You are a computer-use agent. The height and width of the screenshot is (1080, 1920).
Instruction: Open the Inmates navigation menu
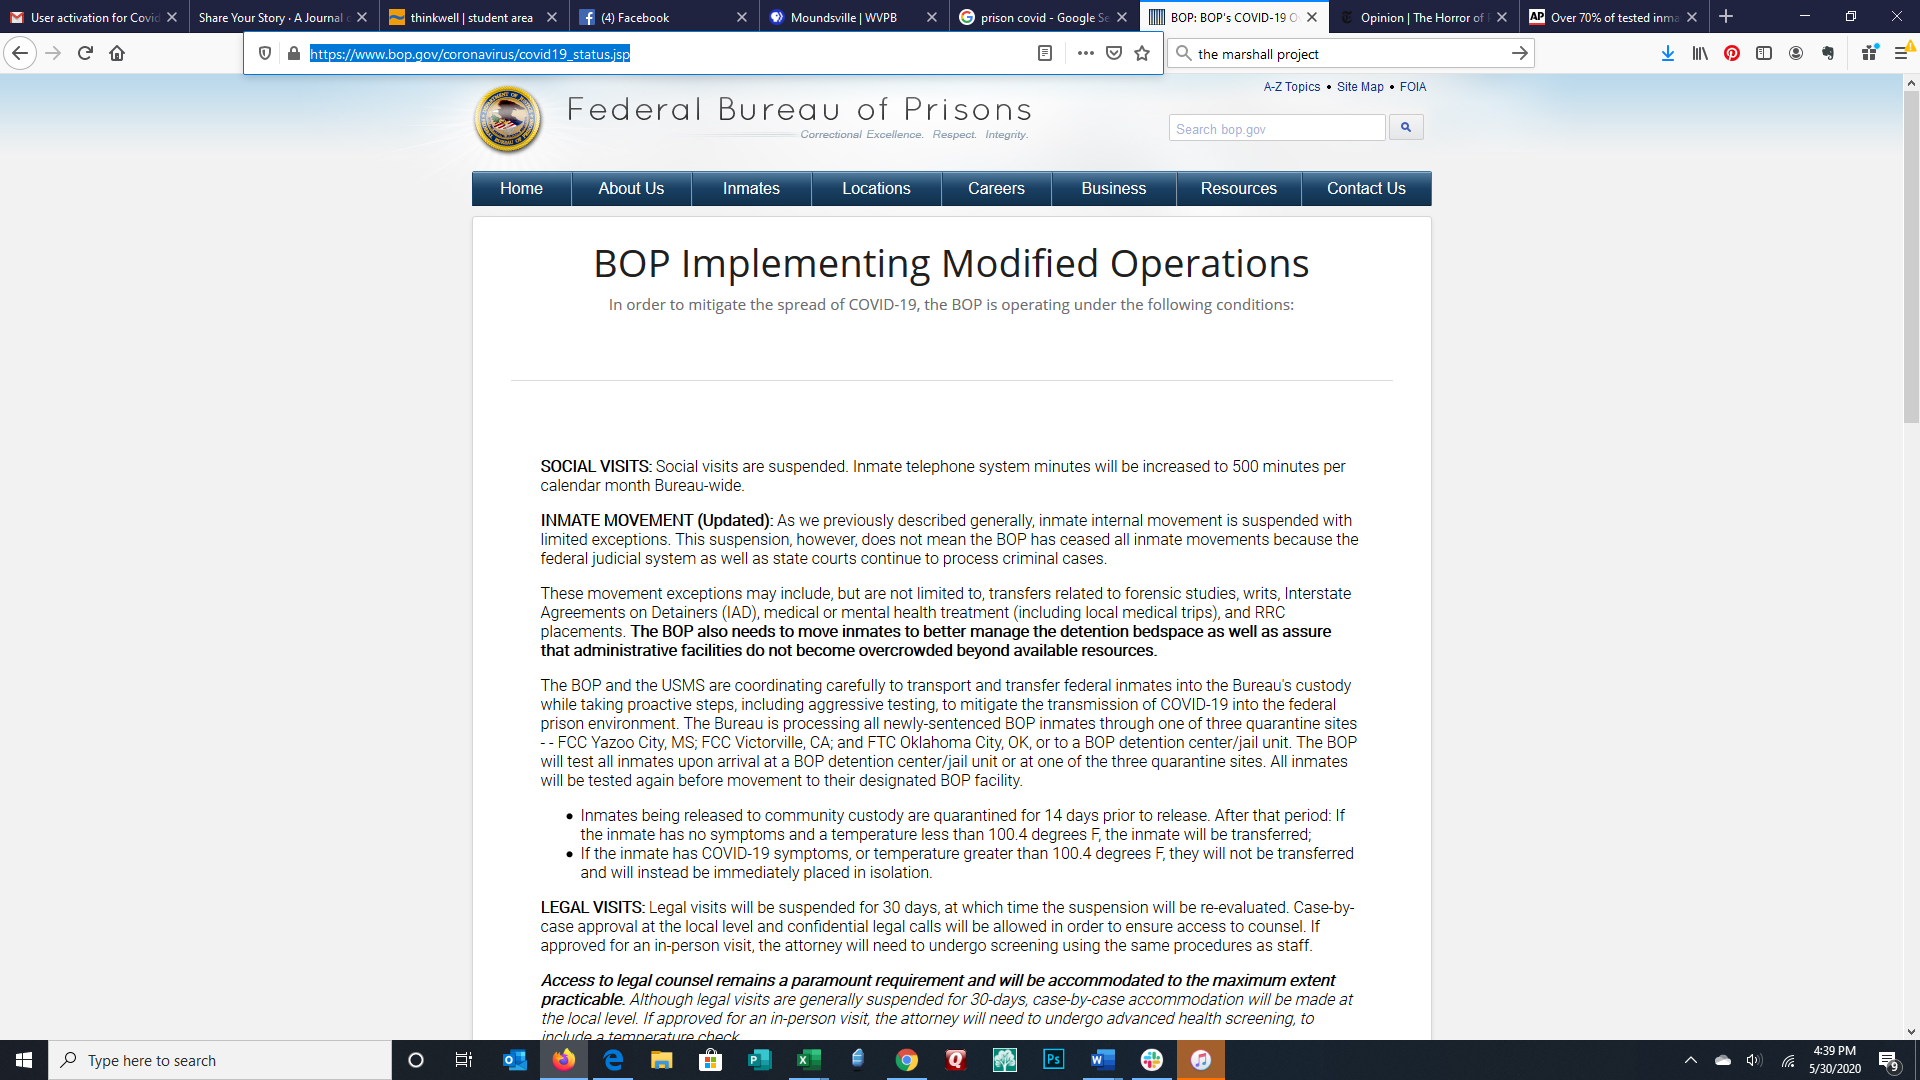tap(751, 189)
